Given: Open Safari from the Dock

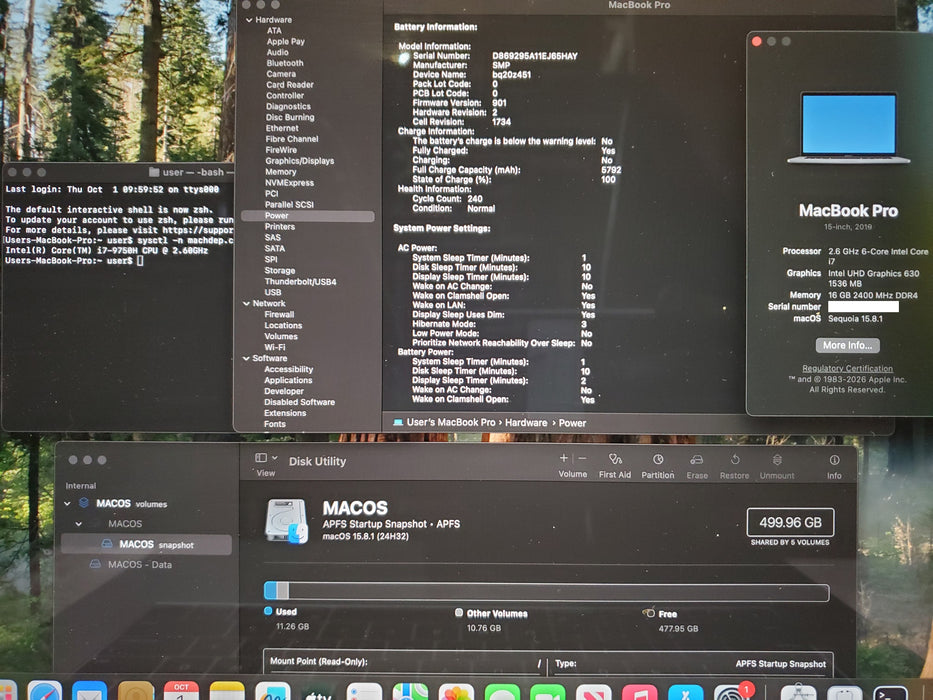Looking at the screenshot, I should click(45, 693).
